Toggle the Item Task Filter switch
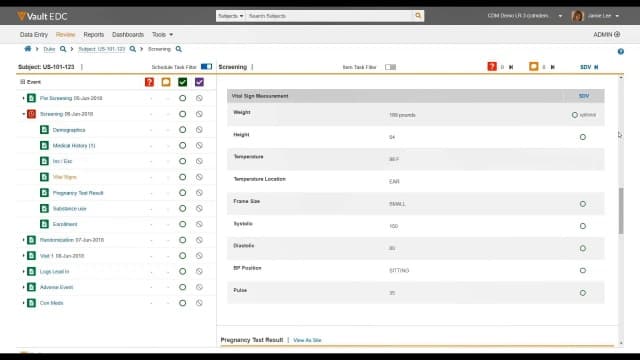This screenshot has width=640, height=360. (x=390, y=67)
